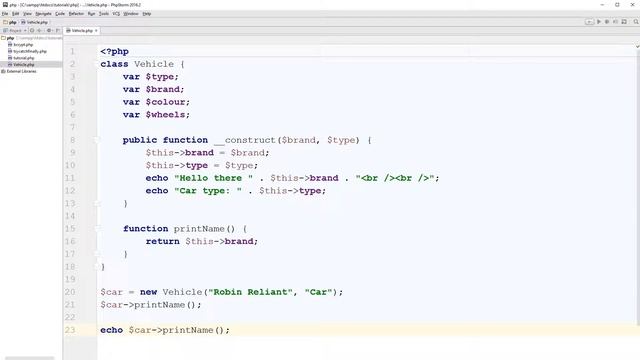Open the File menu

[x=5, y=13]
